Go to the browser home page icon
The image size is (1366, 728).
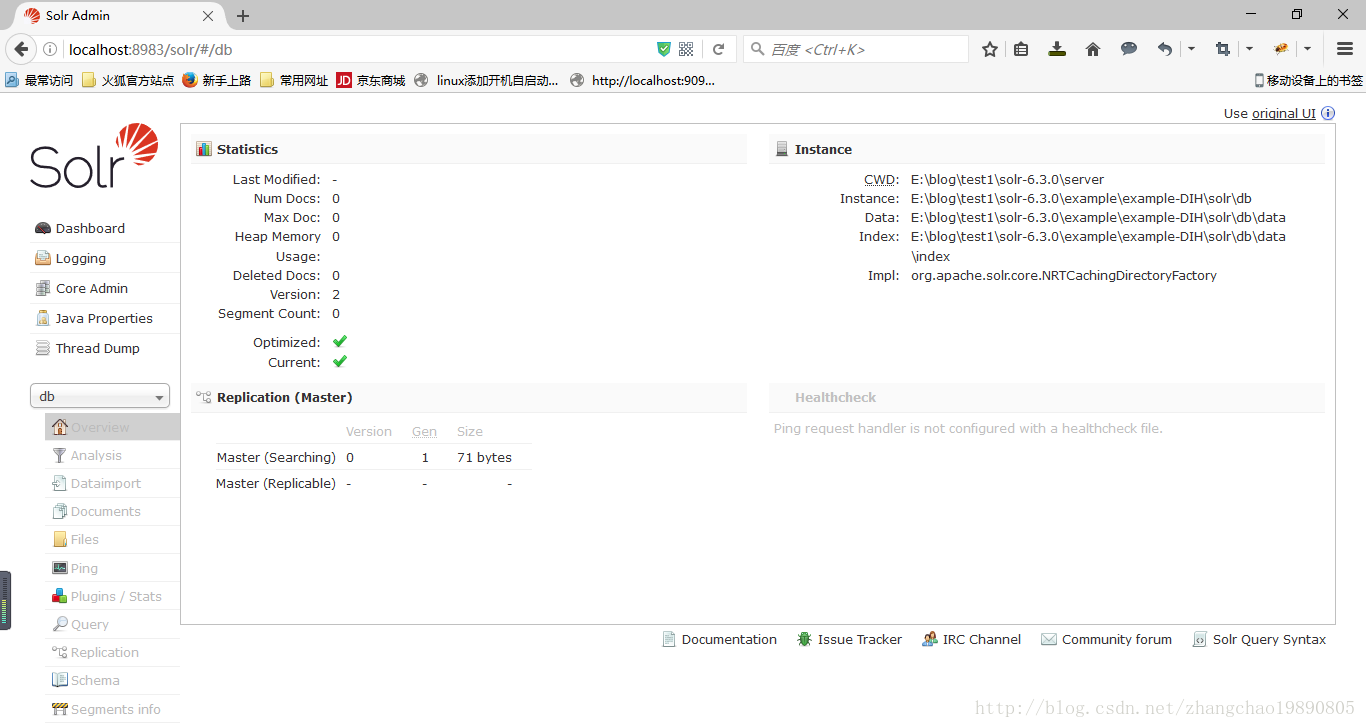1093,49
